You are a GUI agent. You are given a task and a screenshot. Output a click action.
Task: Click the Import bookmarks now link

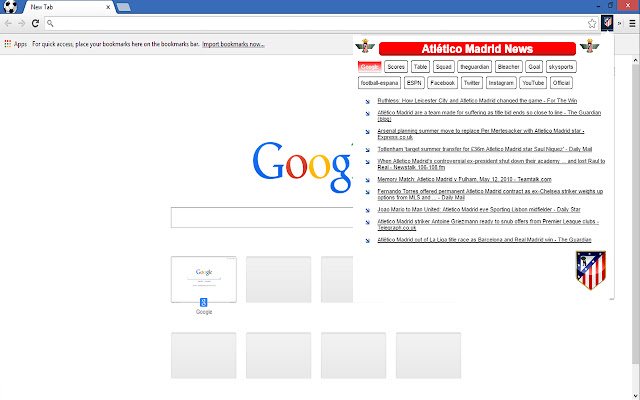[233, 44]
